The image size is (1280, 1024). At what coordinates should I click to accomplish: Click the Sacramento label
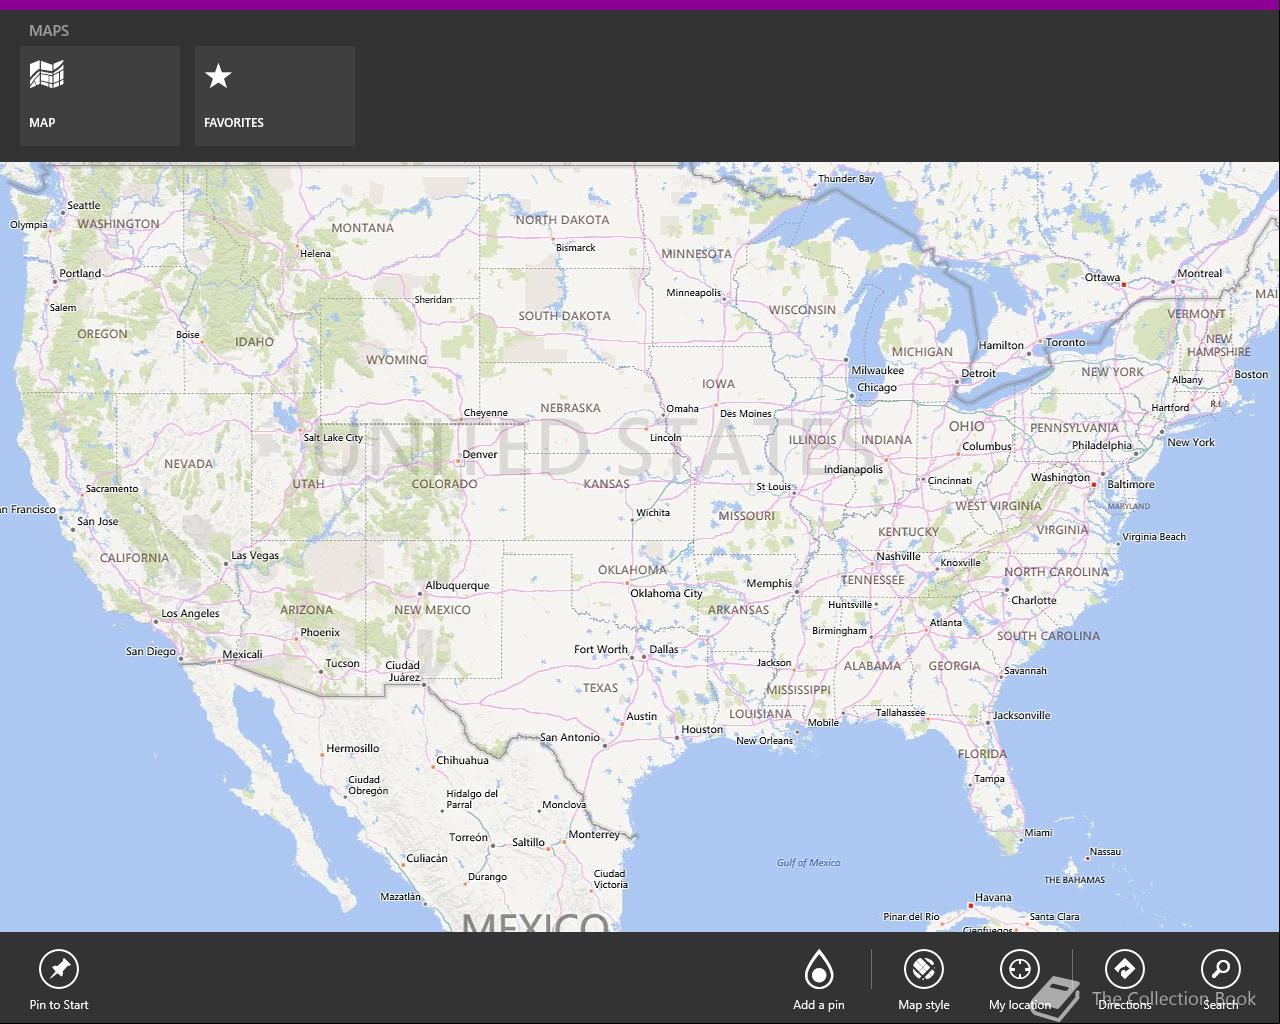(112, 488)
